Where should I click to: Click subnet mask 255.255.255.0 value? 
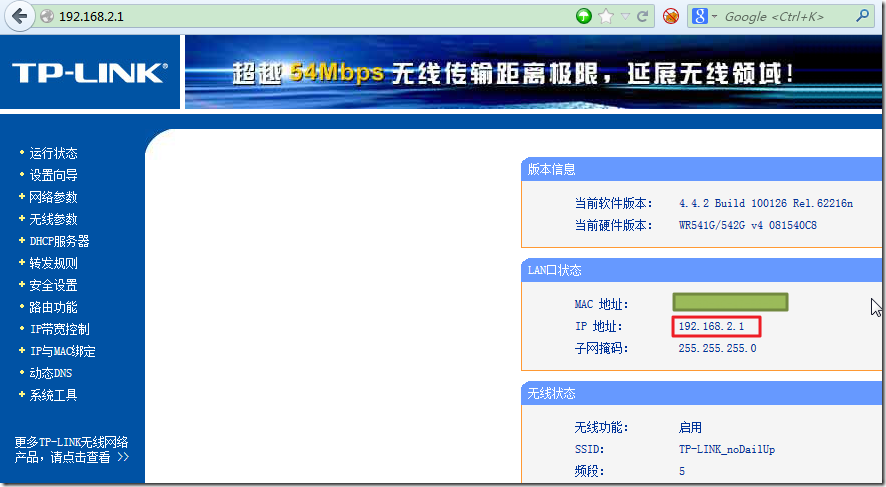(x=717, y=348)
